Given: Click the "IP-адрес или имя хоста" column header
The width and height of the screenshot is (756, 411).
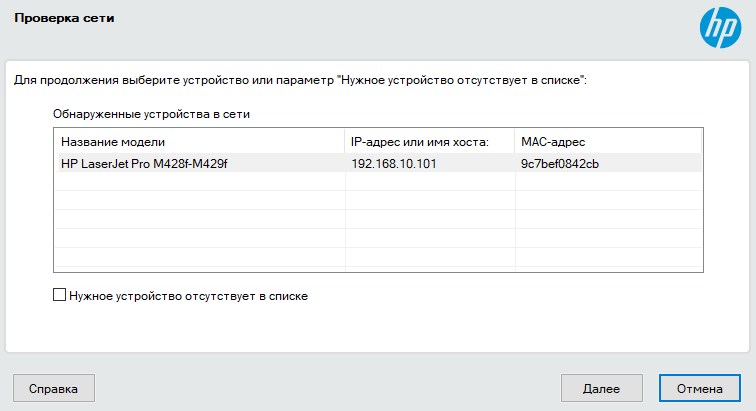Looking at the screenshot, I should (419, 141).
